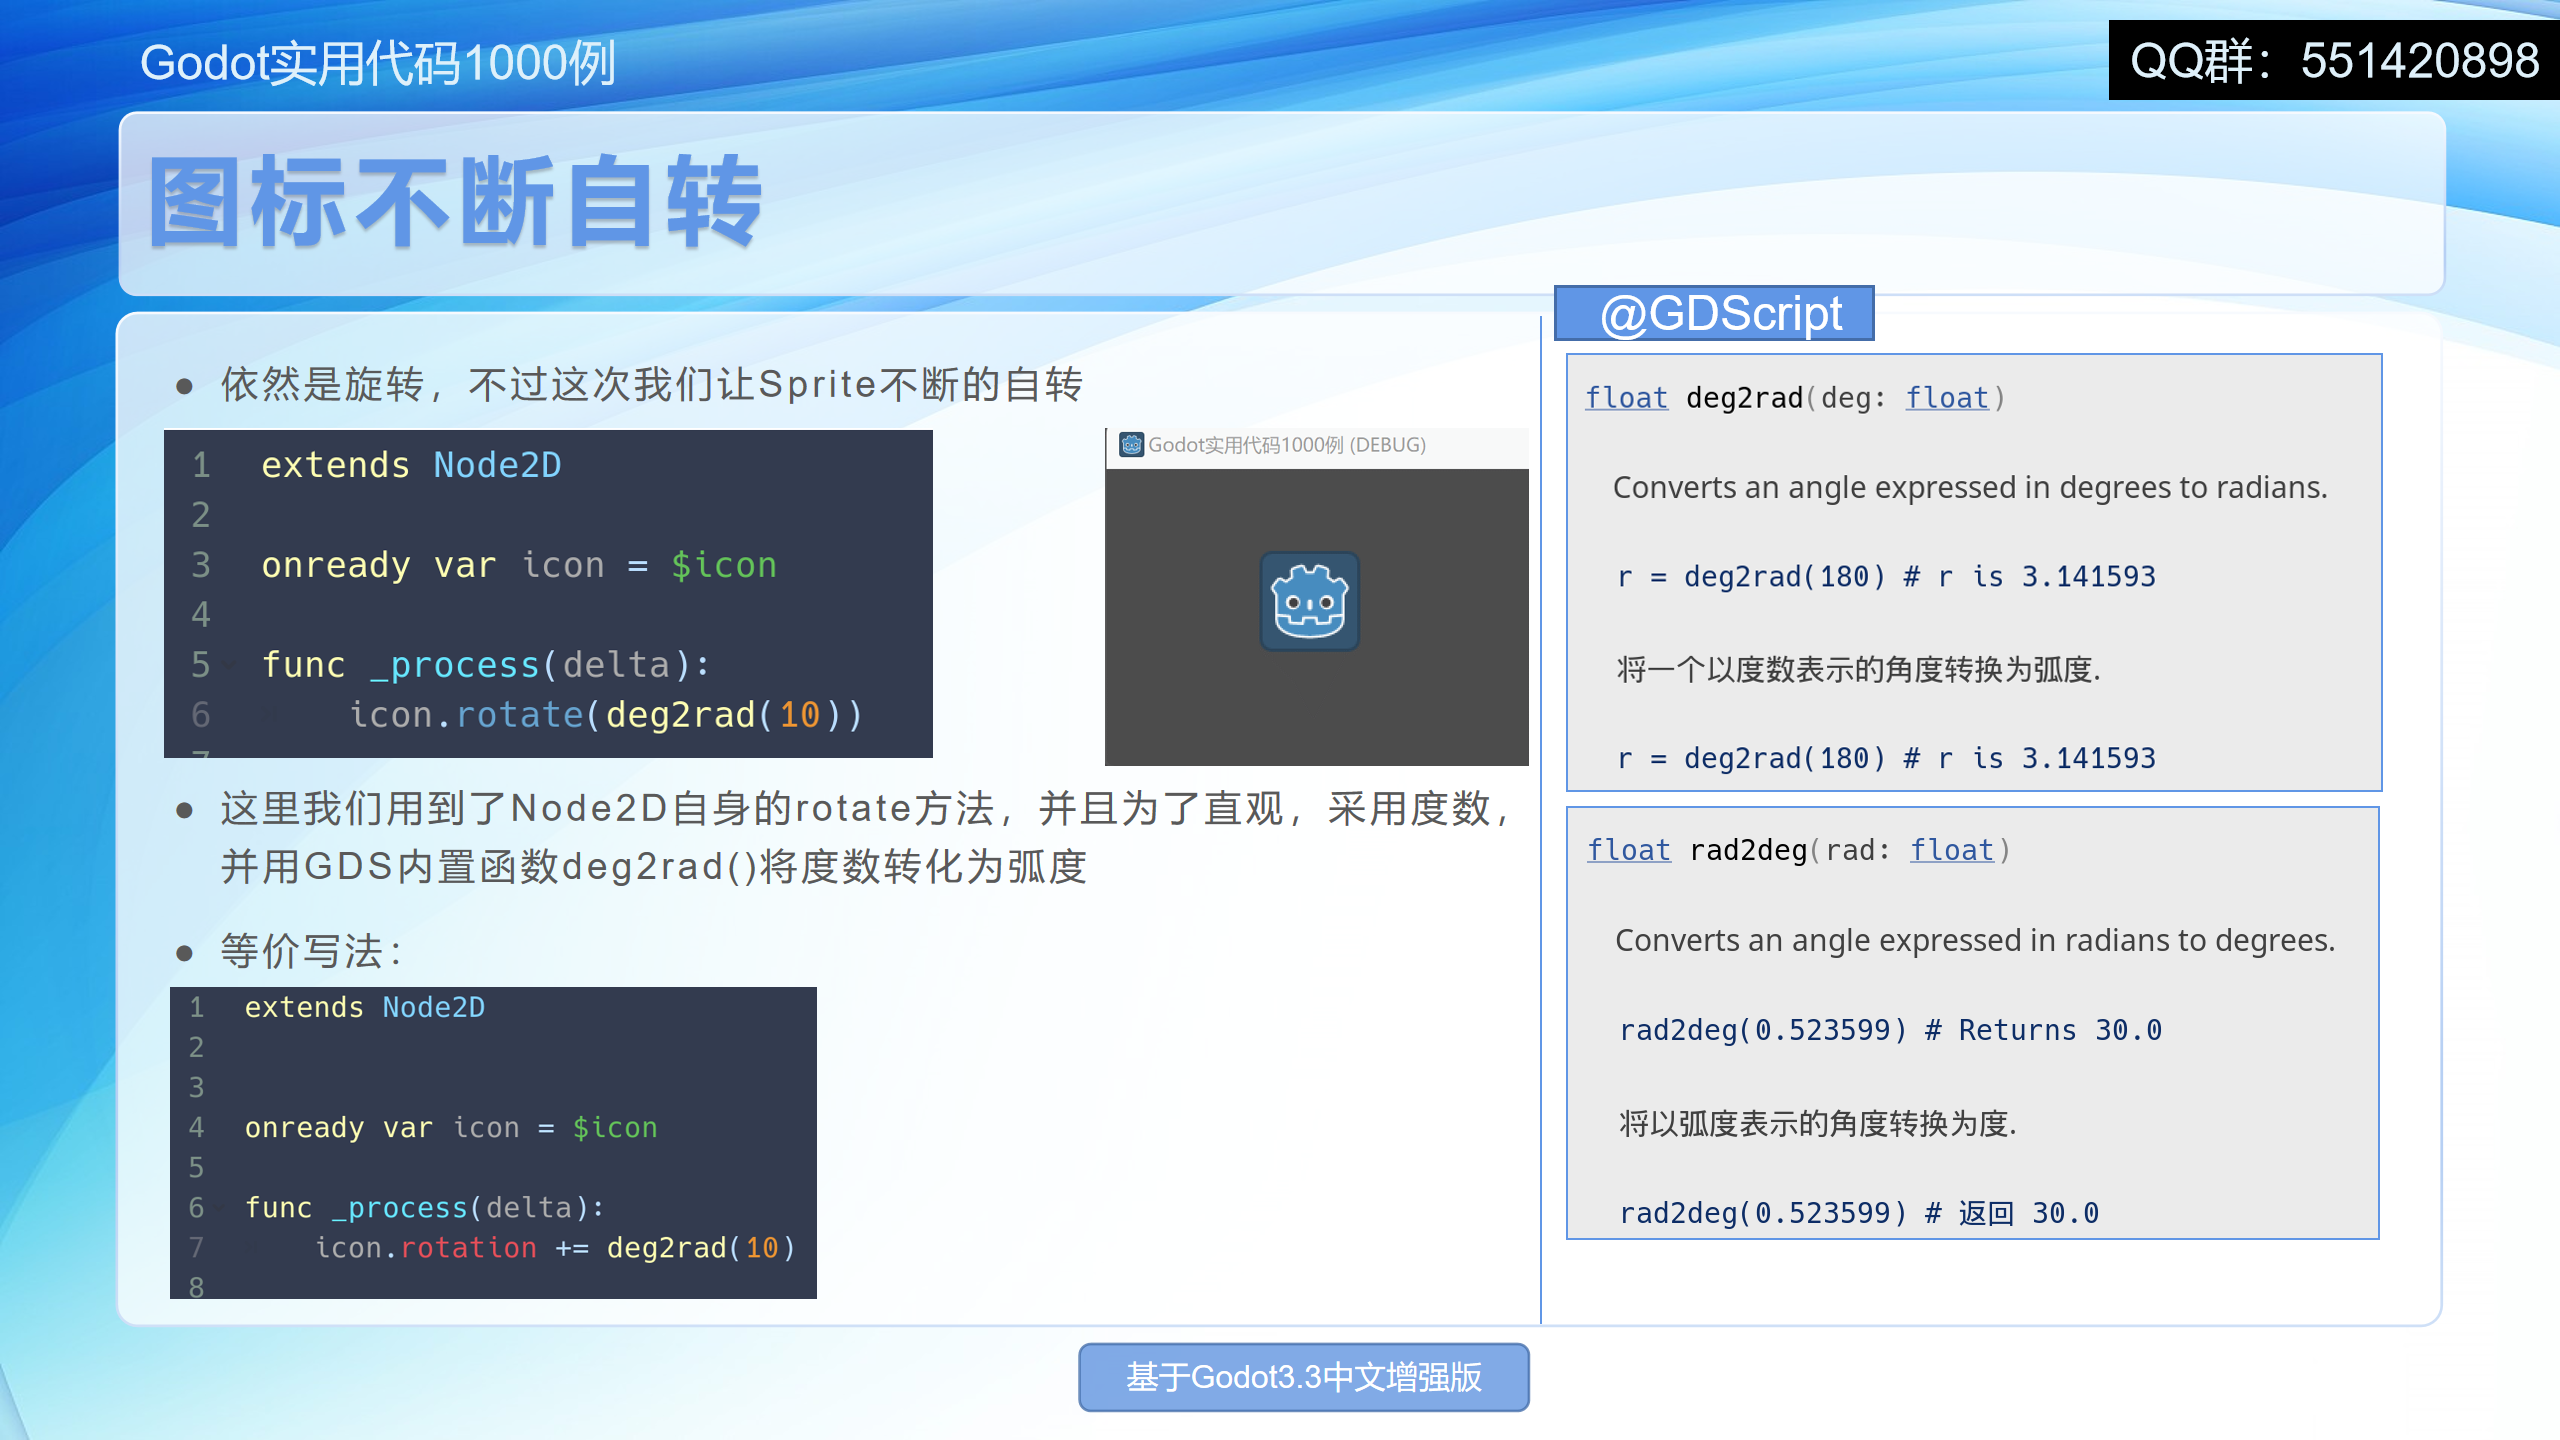Click the Godot实用代码1000例 header title
The width and height of the screenshot is (2560, 1440).
click(377, 63)
